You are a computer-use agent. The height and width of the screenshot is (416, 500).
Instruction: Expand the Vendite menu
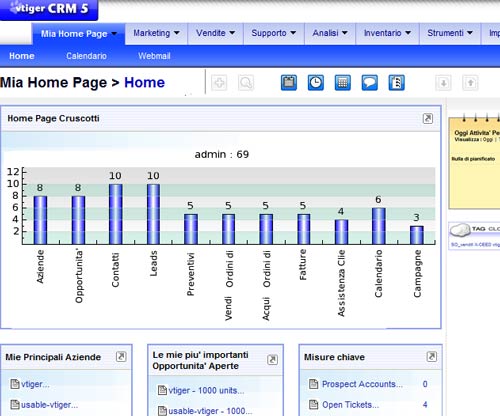pos(216,33)
